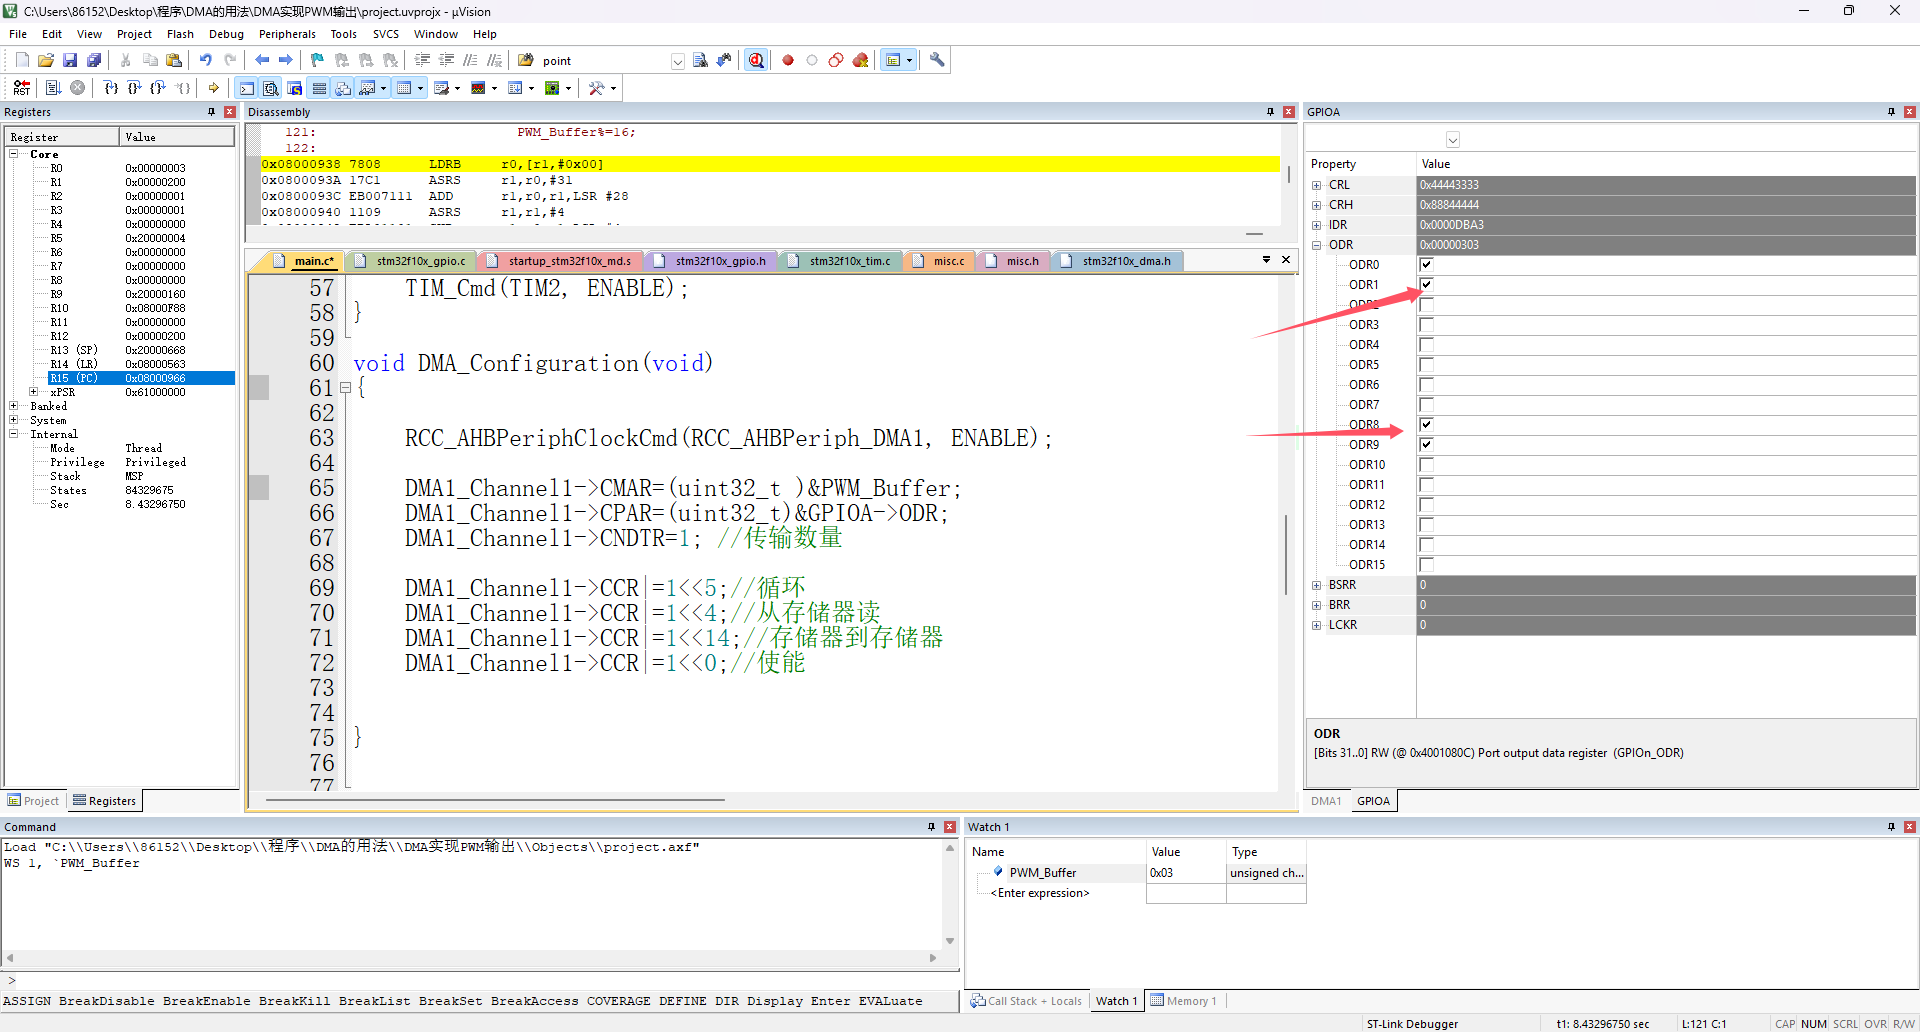Click the New file icon
Screen dimensions: 1920x1032
[22, 60]
